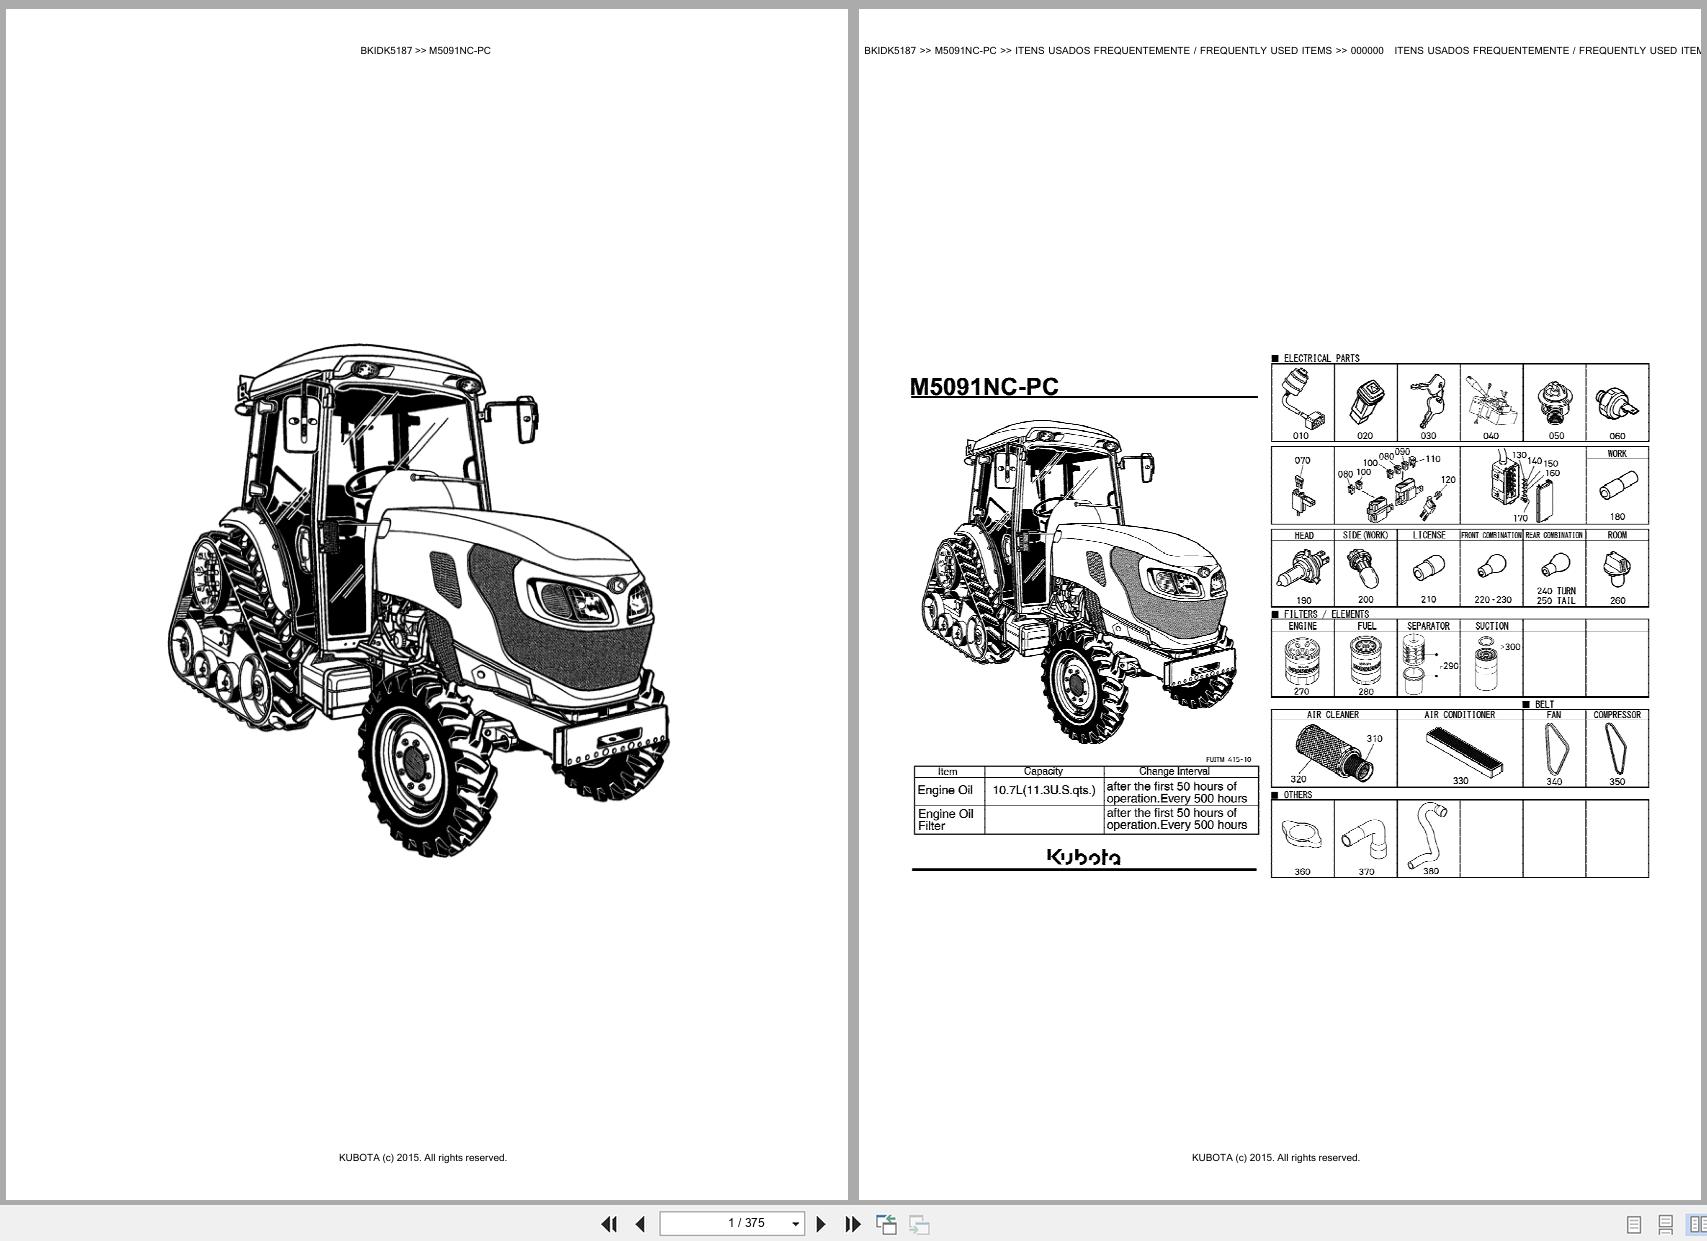Click OTHERS hose 380 image
The width and height of the screenshot is (1707, 1241).
pyautogui.click(x=1426, y=837)
